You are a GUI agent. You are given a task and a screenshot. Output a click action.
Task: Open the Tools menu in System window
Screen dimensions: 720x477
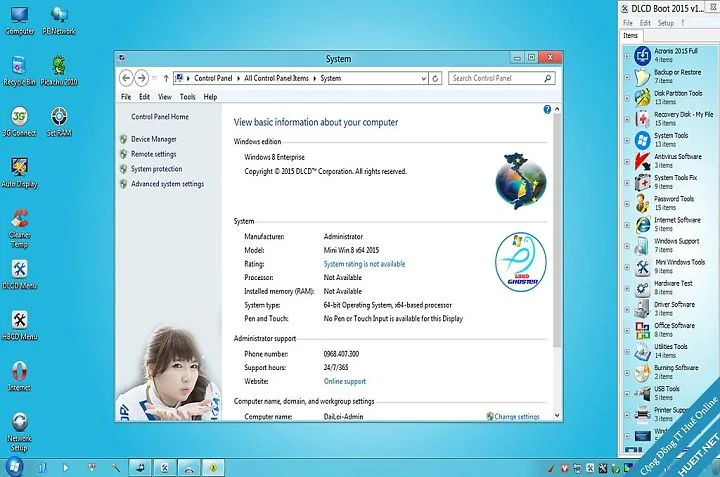(187, 97)
